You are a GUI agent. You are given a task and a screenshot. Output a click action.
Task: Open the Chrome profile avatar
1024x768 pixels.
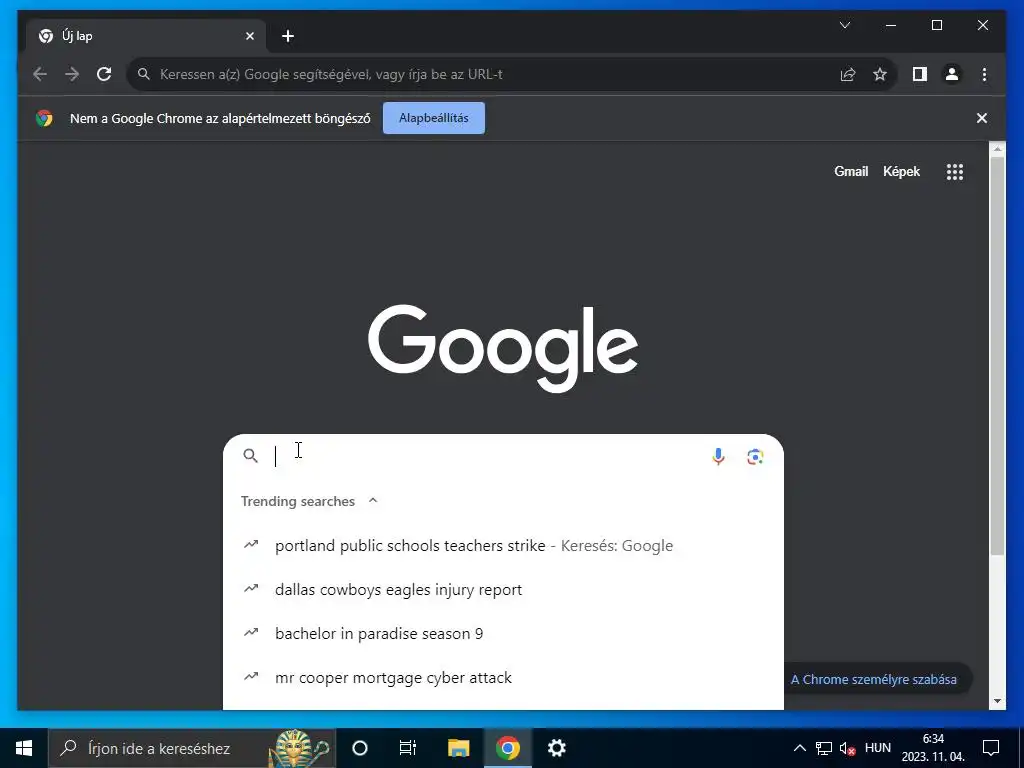click(952, 74)
